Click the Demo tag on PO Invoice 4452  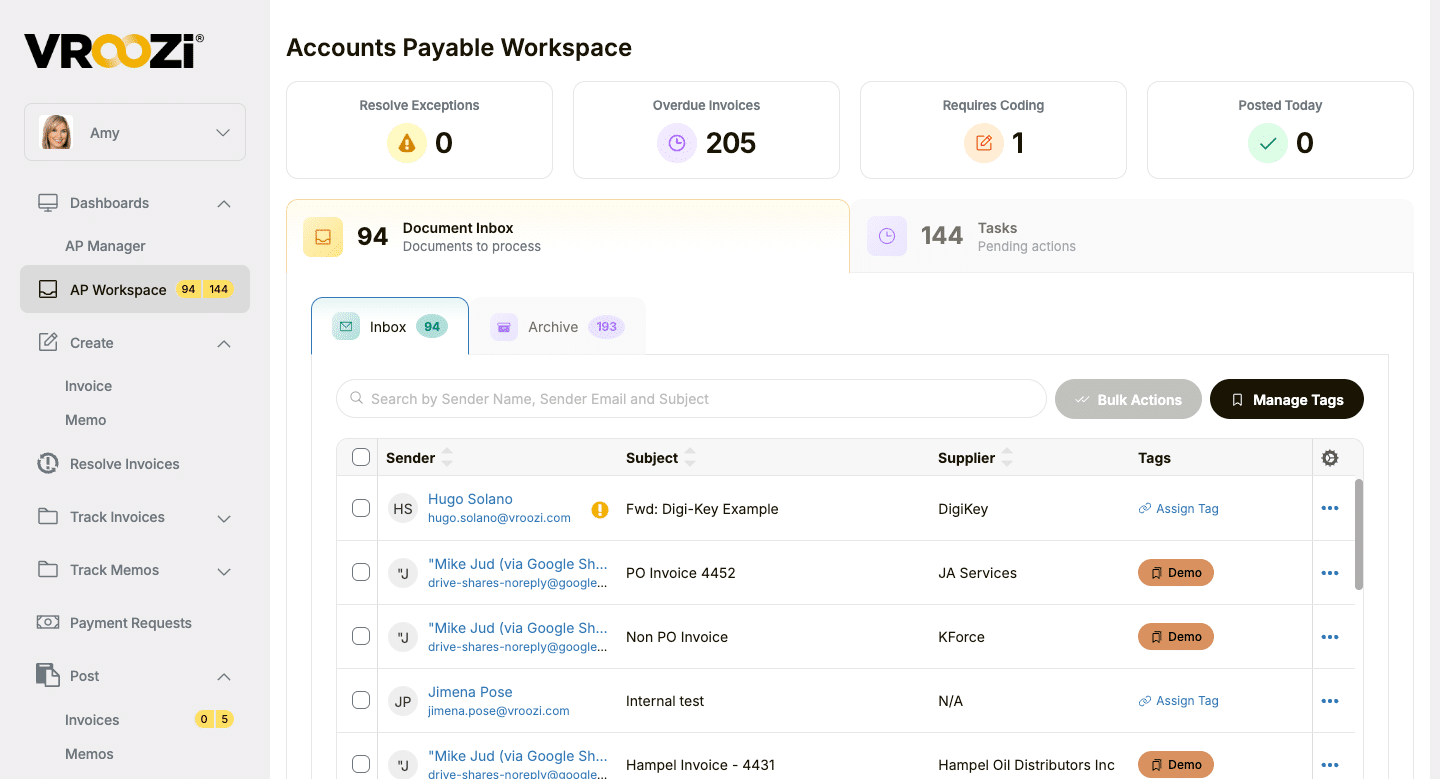(x=1176, y=573)
